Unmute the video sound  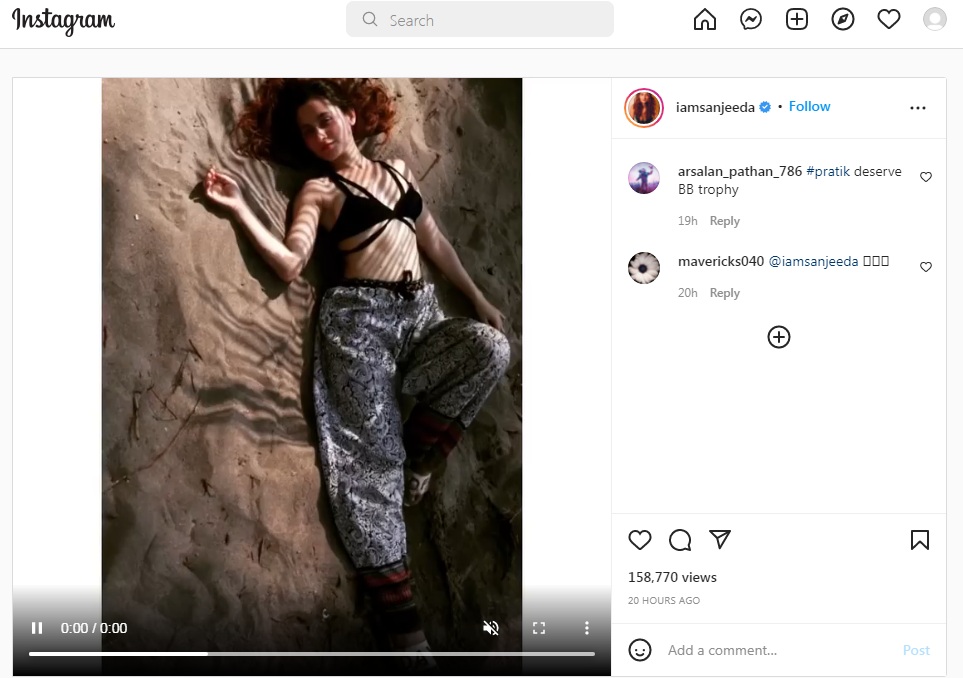pos(491,628)
